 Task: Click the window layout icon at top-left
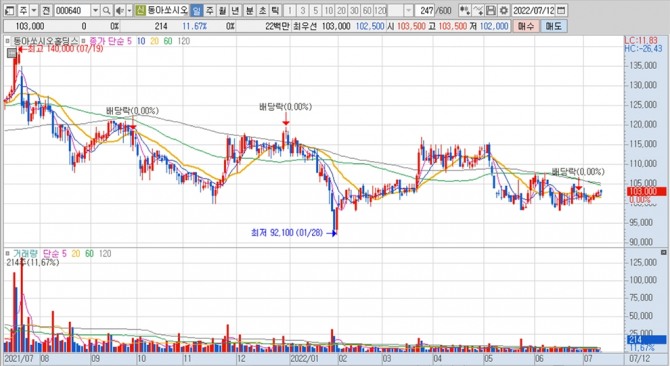click(9, 10)
